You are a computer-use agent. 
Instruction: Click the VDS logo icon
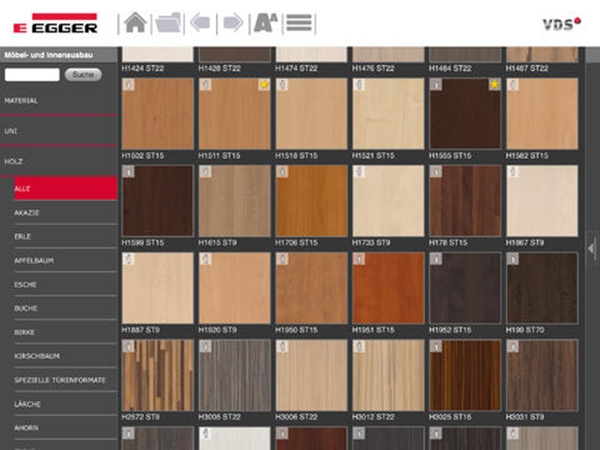(561, 23)
